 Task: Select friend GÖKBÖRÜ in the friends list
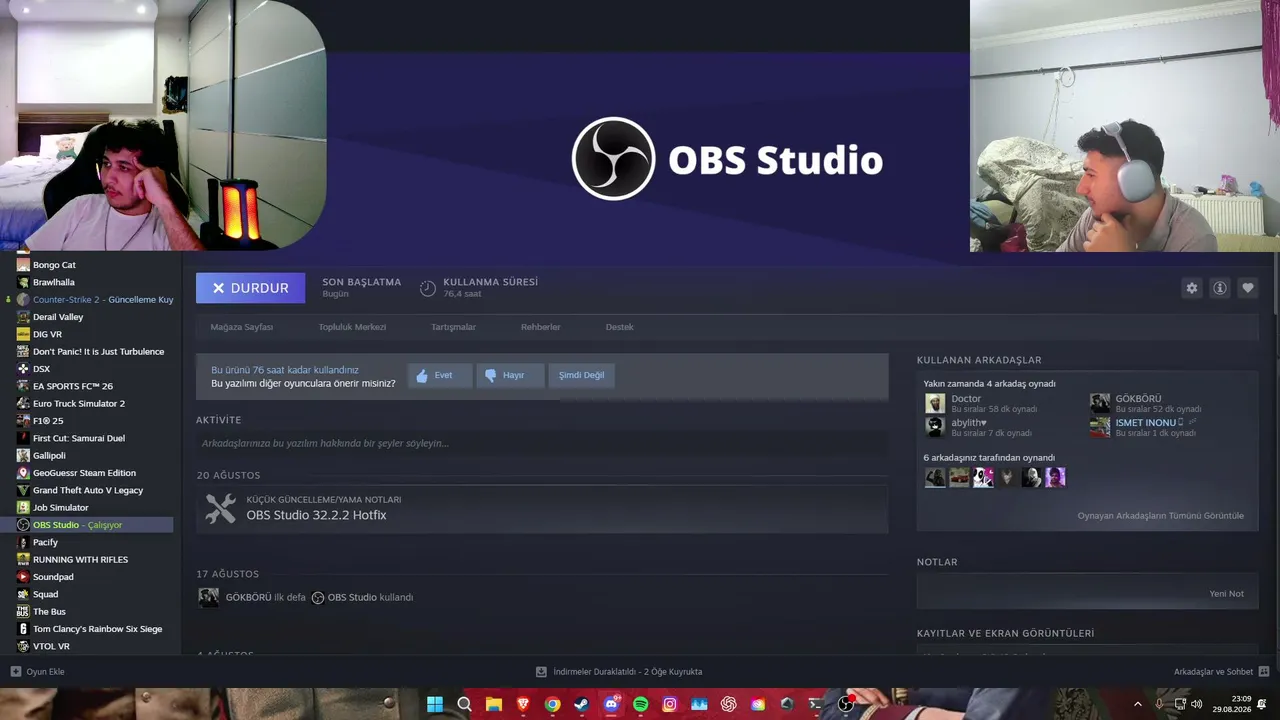pyautogui.click(x=1138, y=399)
